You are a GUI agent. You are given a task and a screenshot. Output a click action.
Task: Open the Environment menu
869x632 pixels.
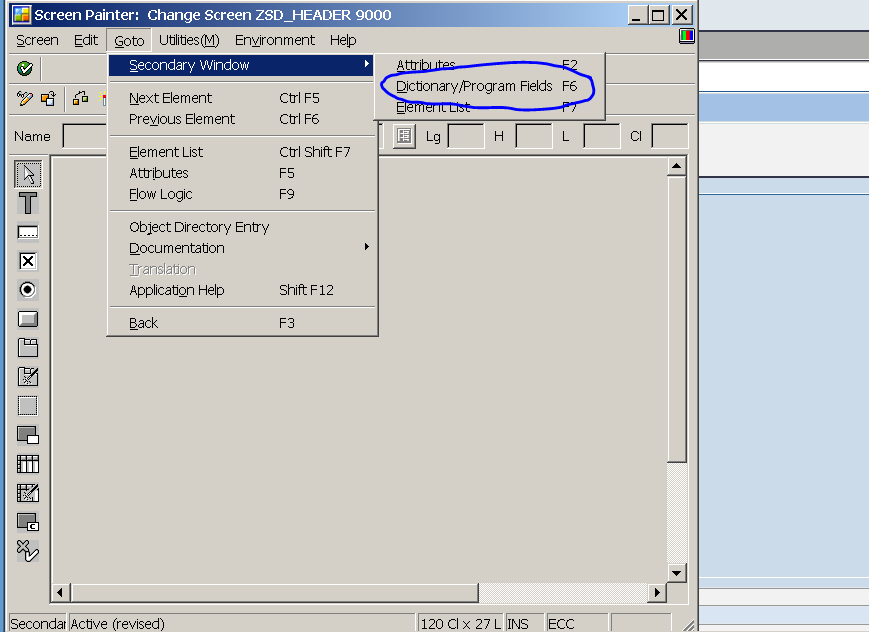[274, 40]
